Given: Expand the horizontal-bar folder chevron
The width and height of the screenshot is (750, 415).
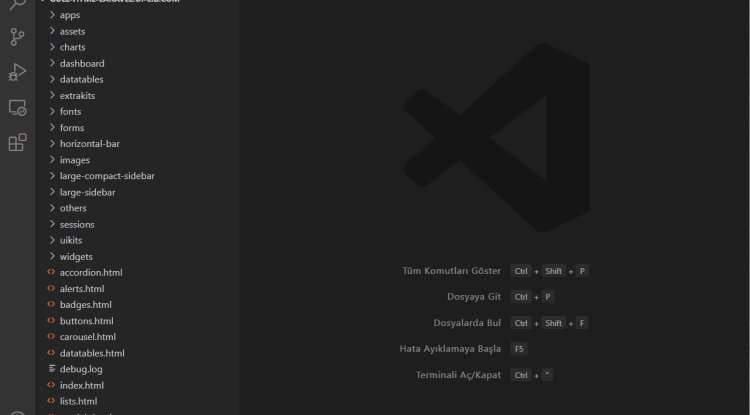Looking at the screenshot, I should [x=52, y=144].
